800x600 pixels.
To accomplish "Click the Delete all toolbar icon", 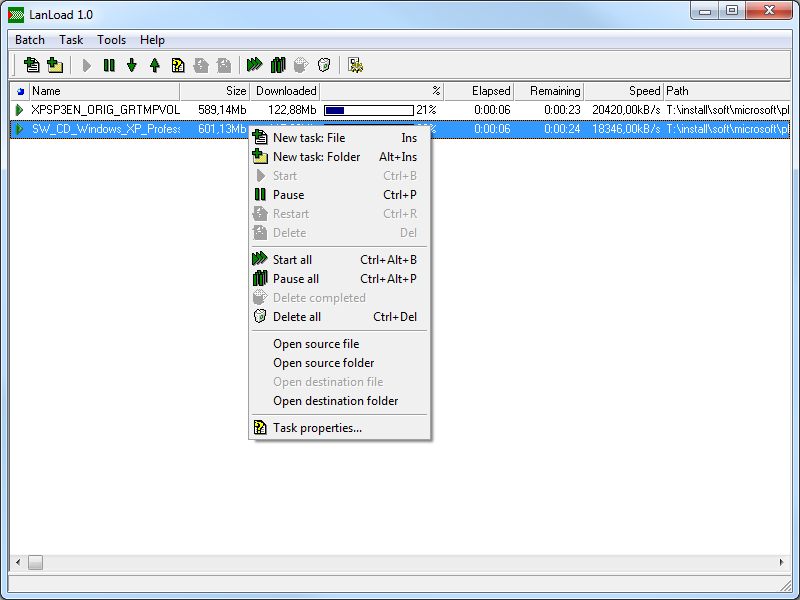I will tap(324, 65).
